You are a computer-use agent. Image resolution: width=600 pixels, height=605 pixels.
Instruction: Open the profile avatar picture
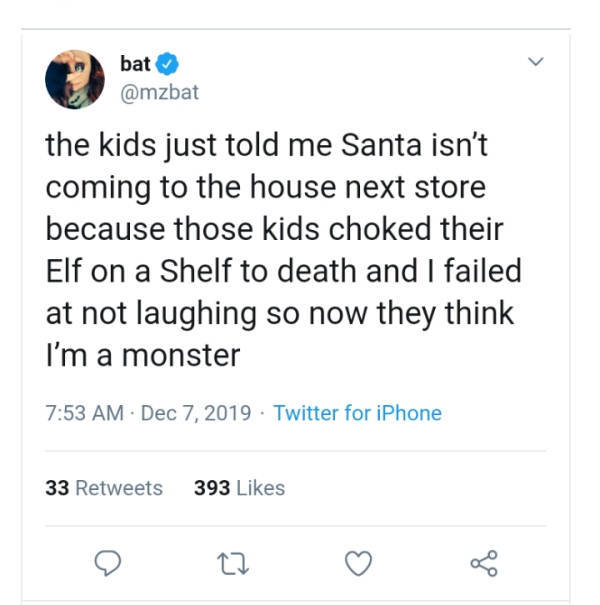pyautogui.click(x=75, y=79)
